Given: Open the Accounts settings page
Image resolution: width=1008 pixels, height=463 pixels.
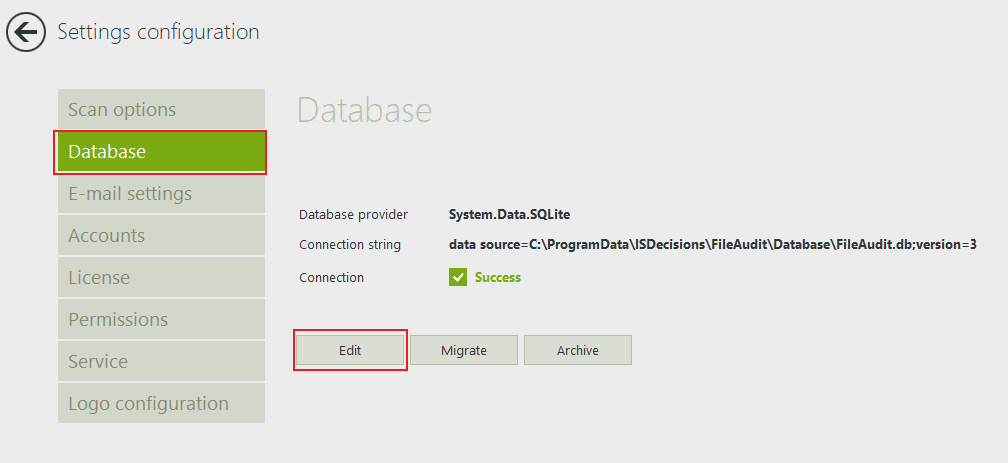Looking at the screenshot, I should click(x=161, y=236).
